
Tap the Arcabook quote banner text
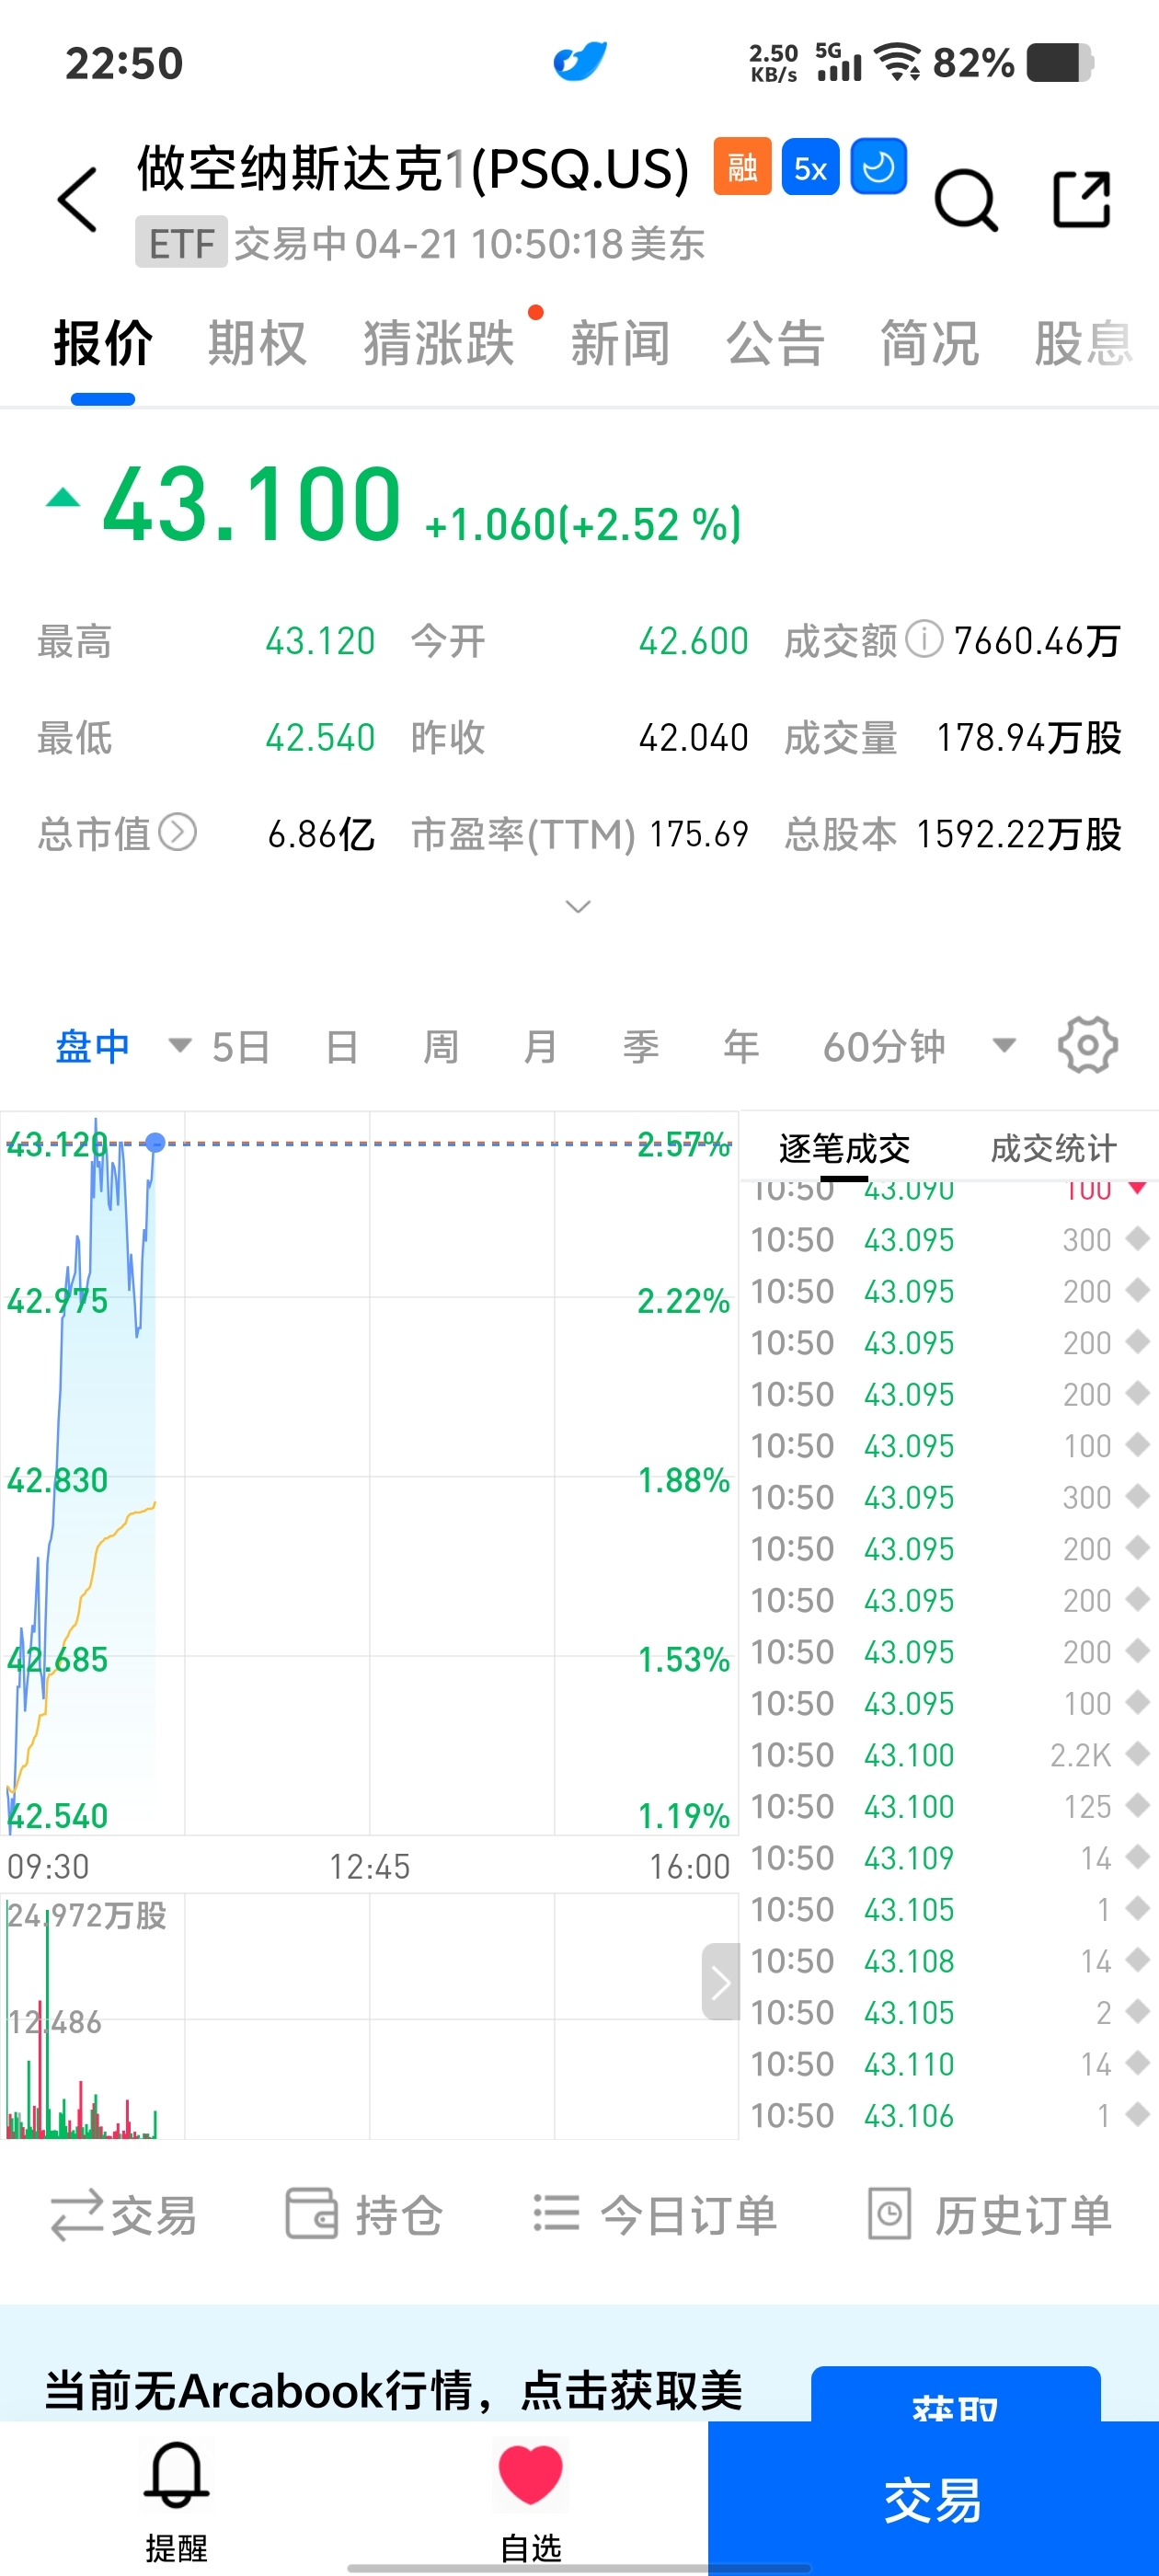(x=393, y=2390)
